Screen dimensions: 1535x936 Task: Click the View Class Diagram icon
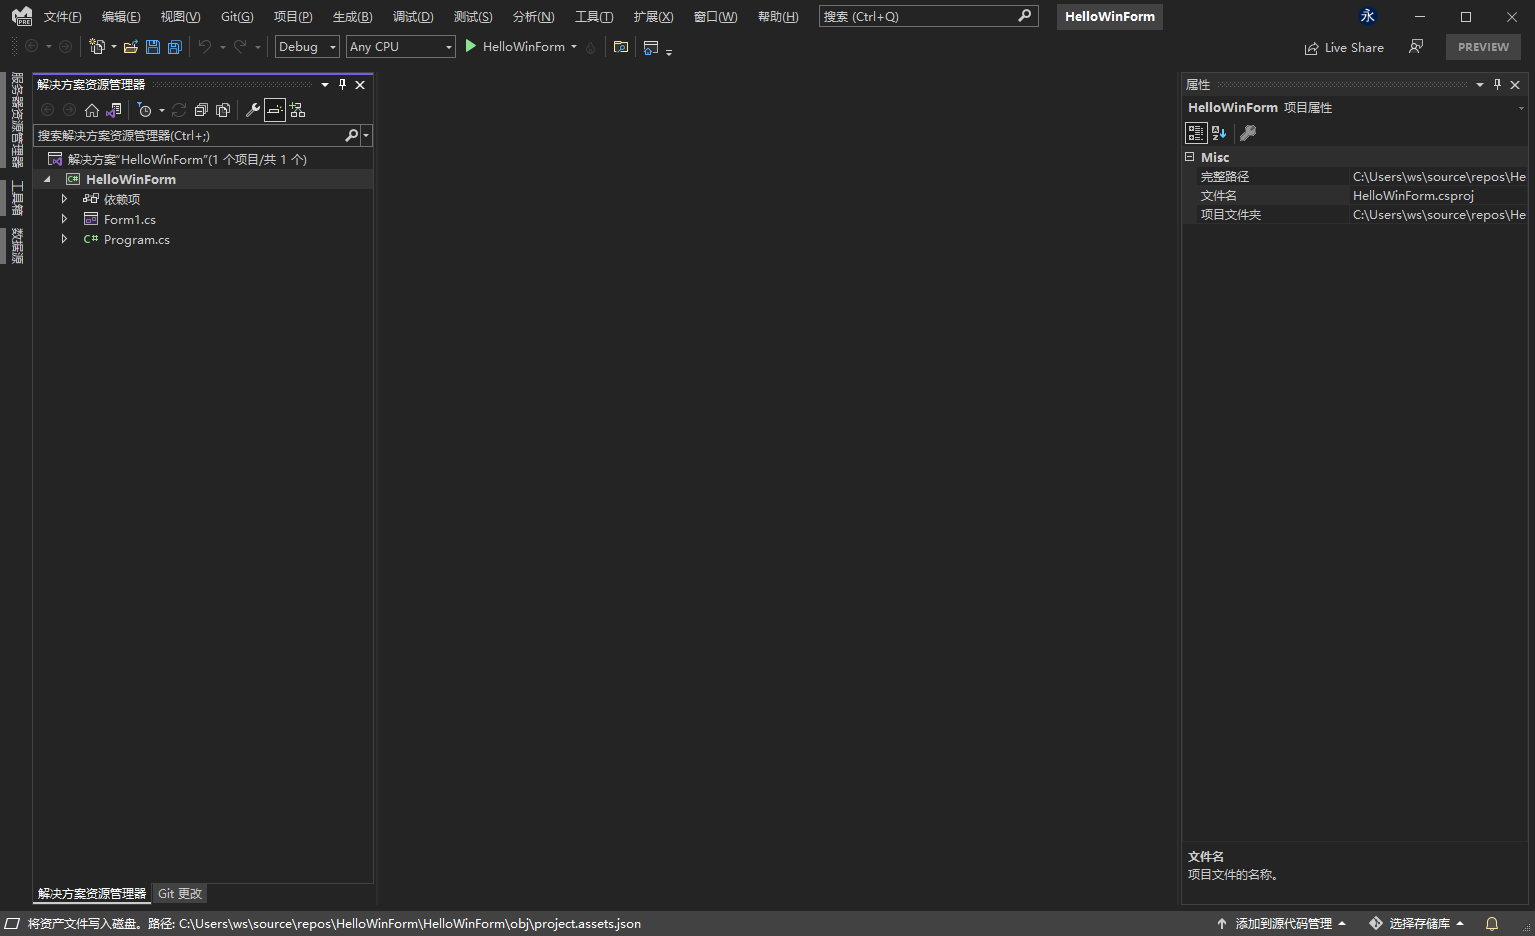point(298,110)
